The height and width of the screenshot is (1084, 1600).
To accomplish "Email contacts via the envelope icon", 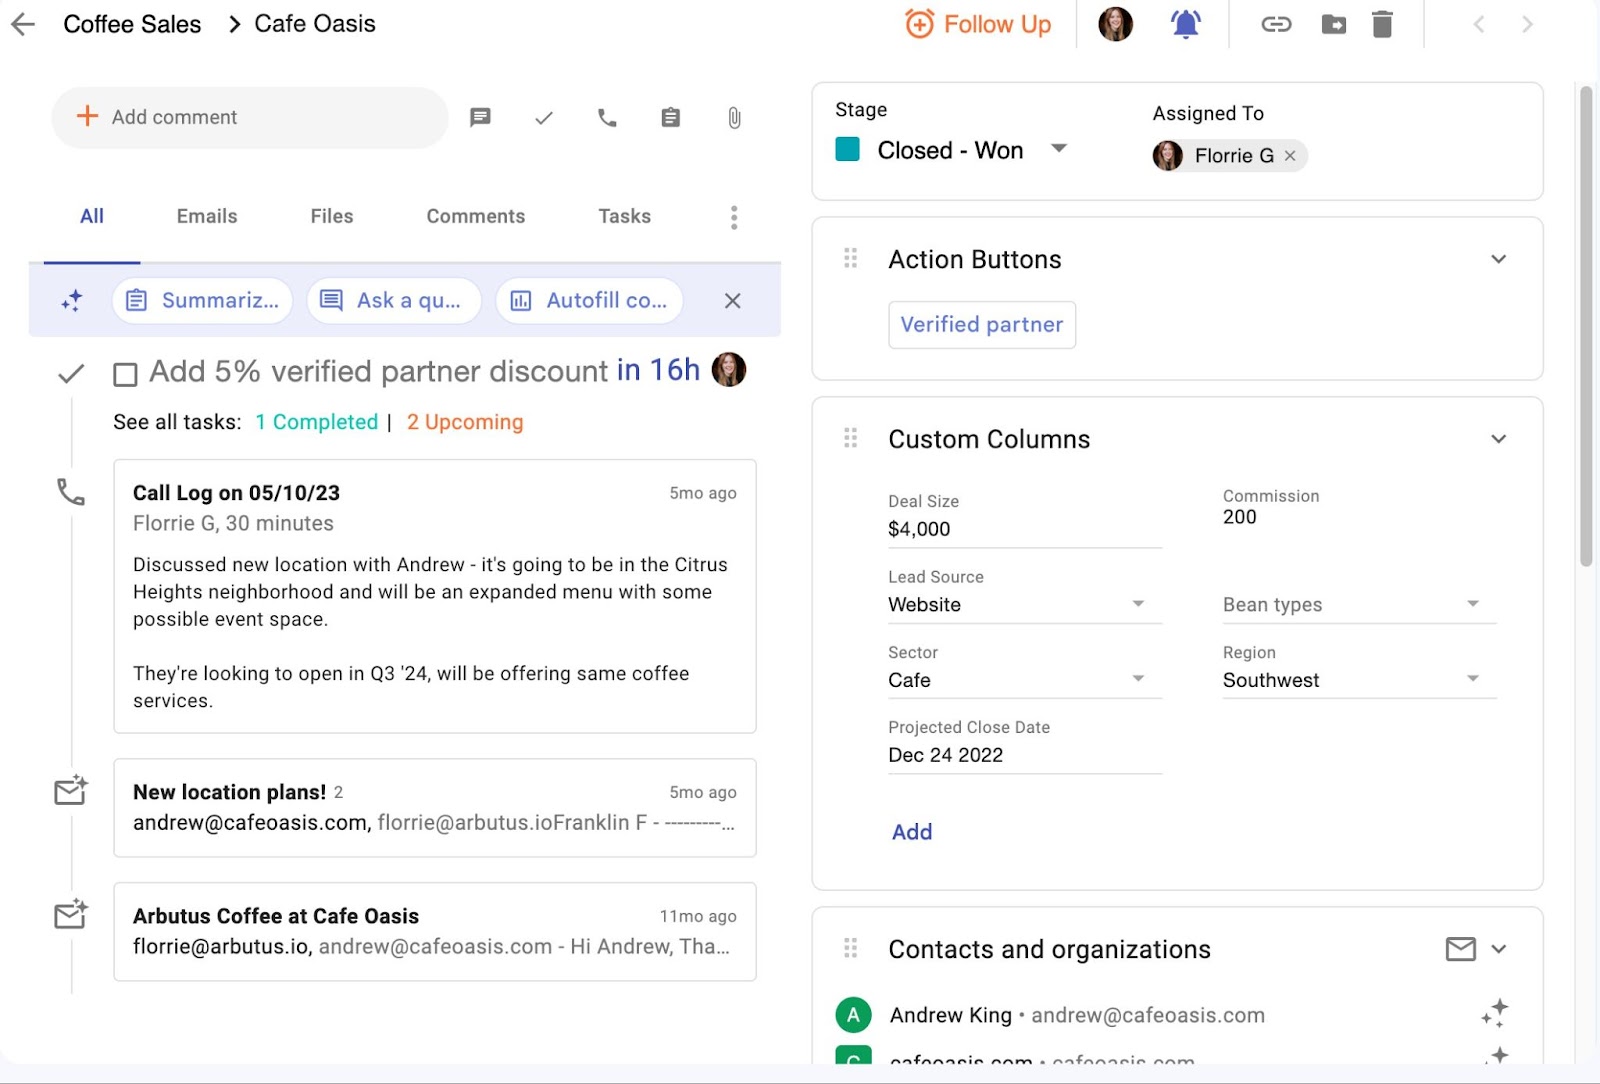I will pos(1461,949).
